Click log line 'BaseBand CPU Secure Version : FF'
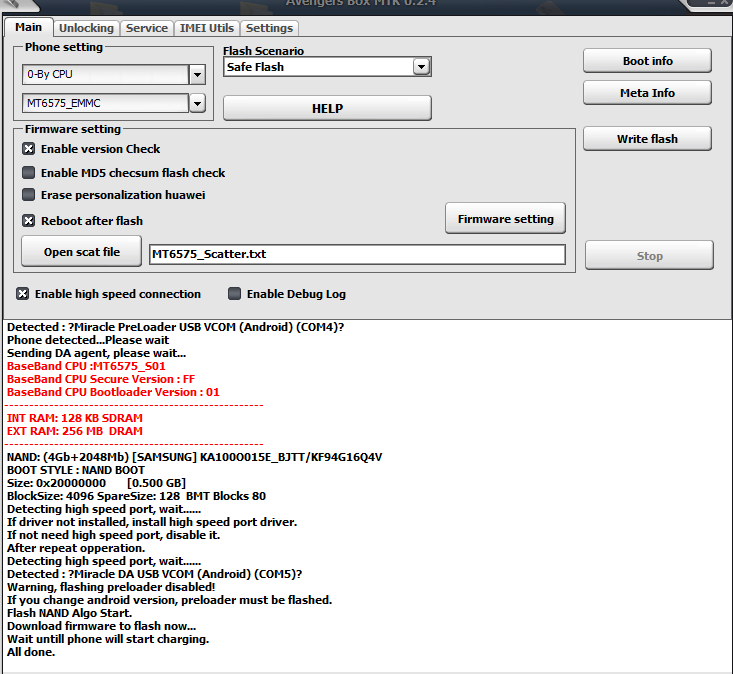 101,379
